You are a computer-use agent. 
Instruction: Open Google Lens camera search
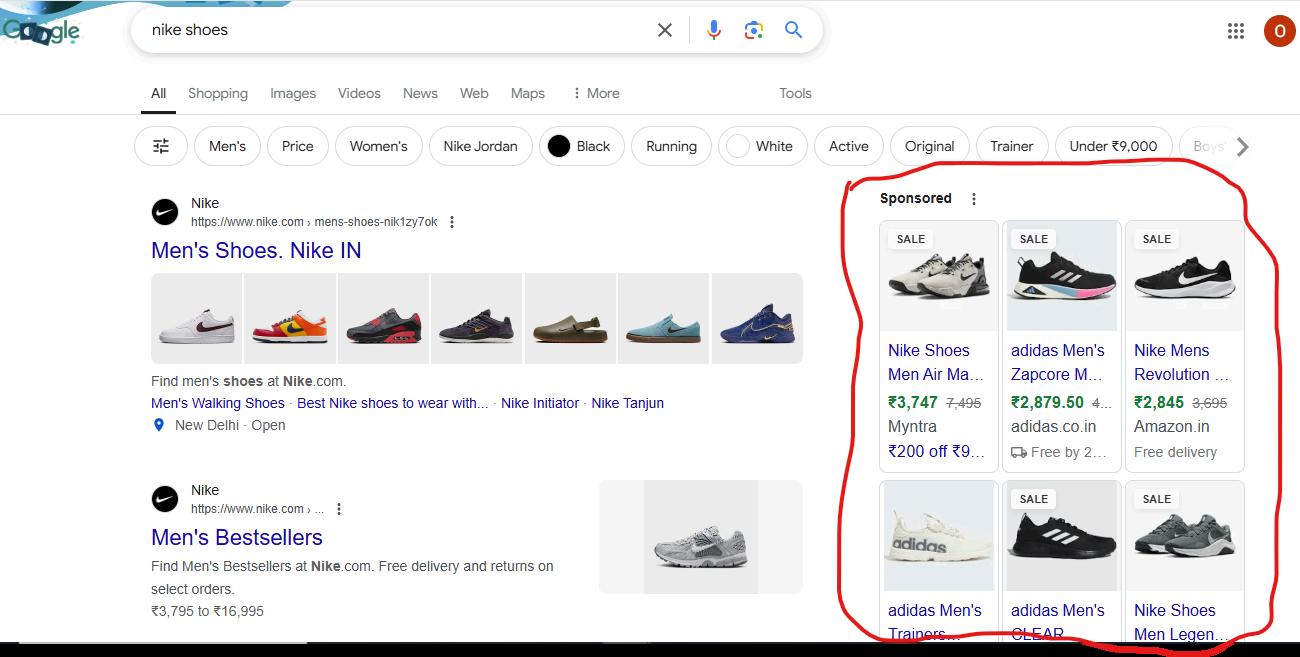(x=754, y=30)
